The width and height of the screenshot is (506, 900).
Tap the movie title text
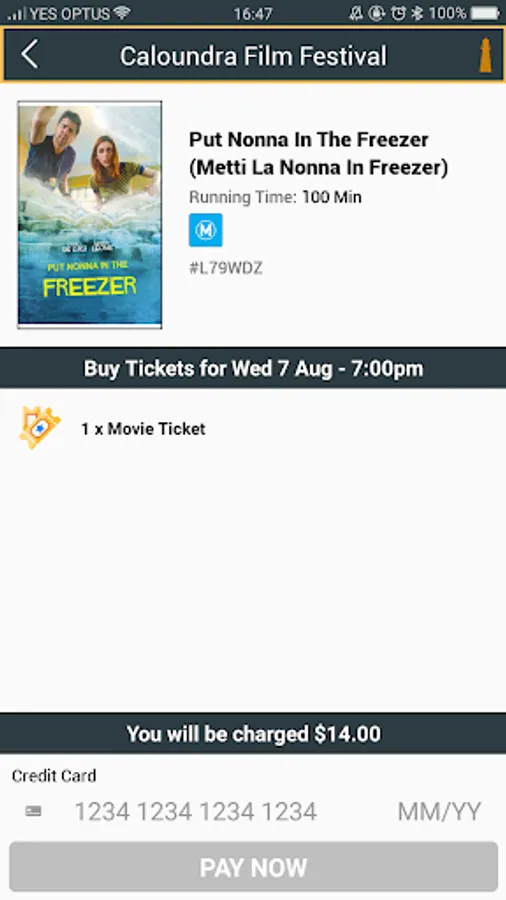[318, 153]
